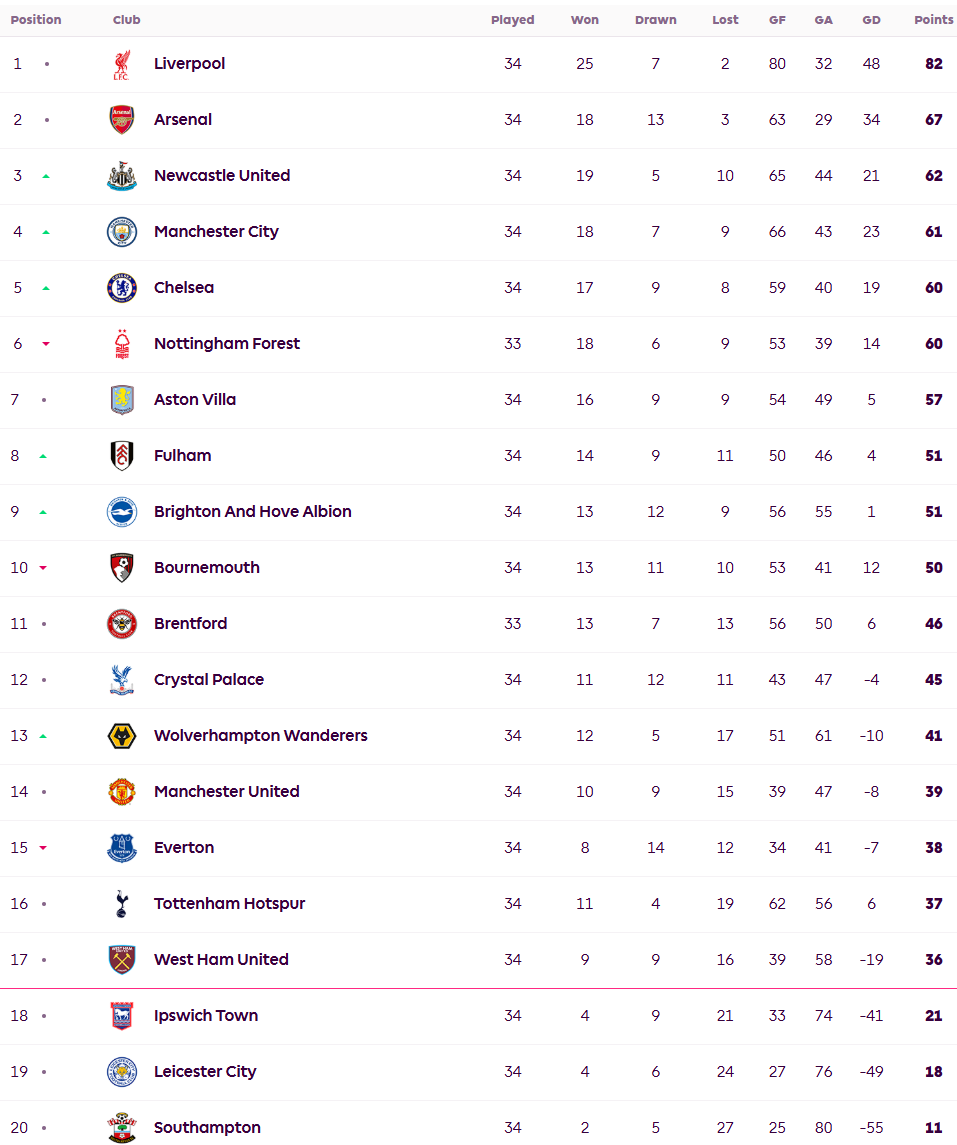Click the Arsenal club badge

coord(122,120)
